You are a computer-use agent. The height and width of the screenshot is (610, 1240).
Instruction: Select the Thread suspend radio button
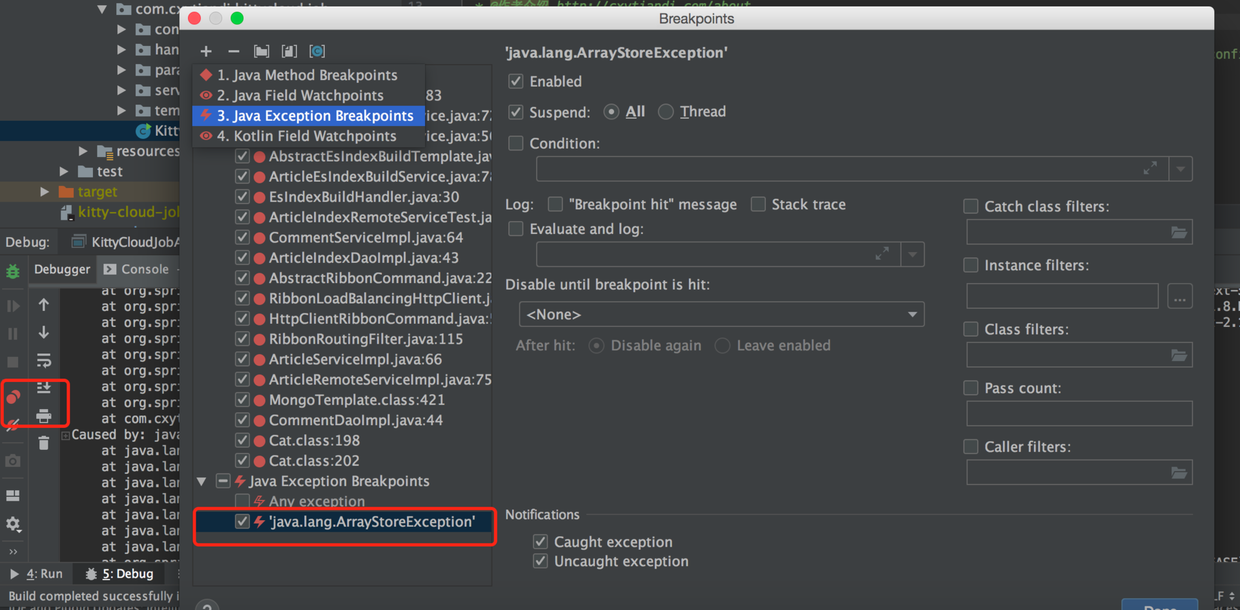666,112
